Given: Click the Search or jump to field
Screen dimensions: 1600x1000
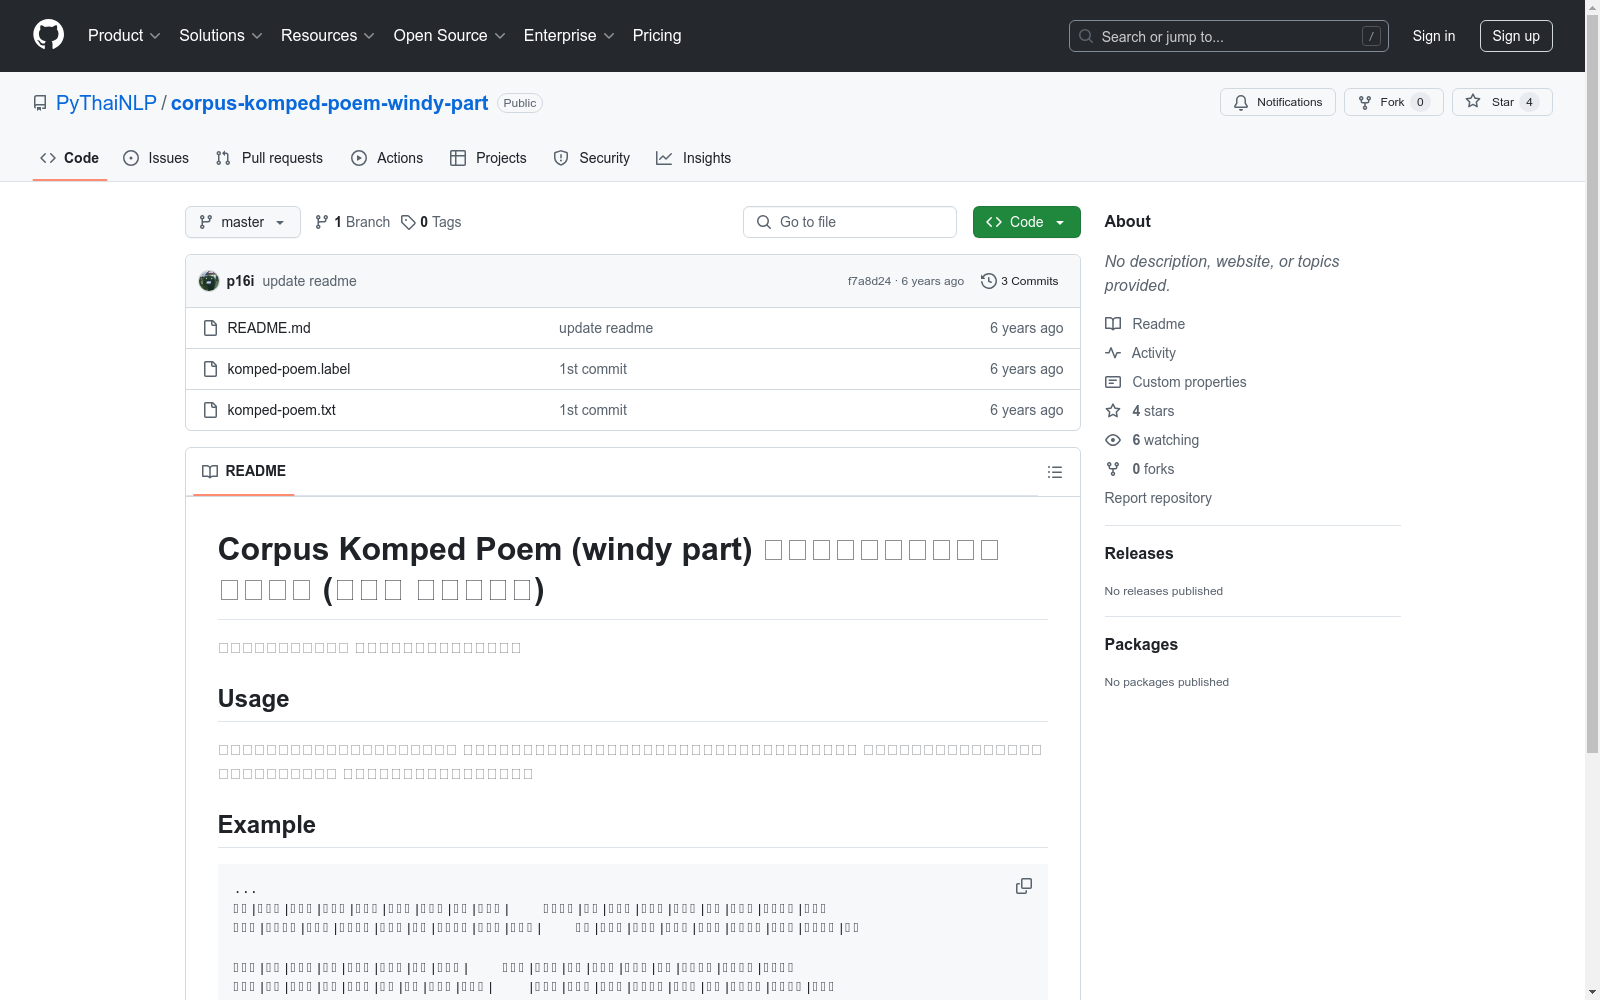Looking at the screenshot, I should coord(1229,36).
